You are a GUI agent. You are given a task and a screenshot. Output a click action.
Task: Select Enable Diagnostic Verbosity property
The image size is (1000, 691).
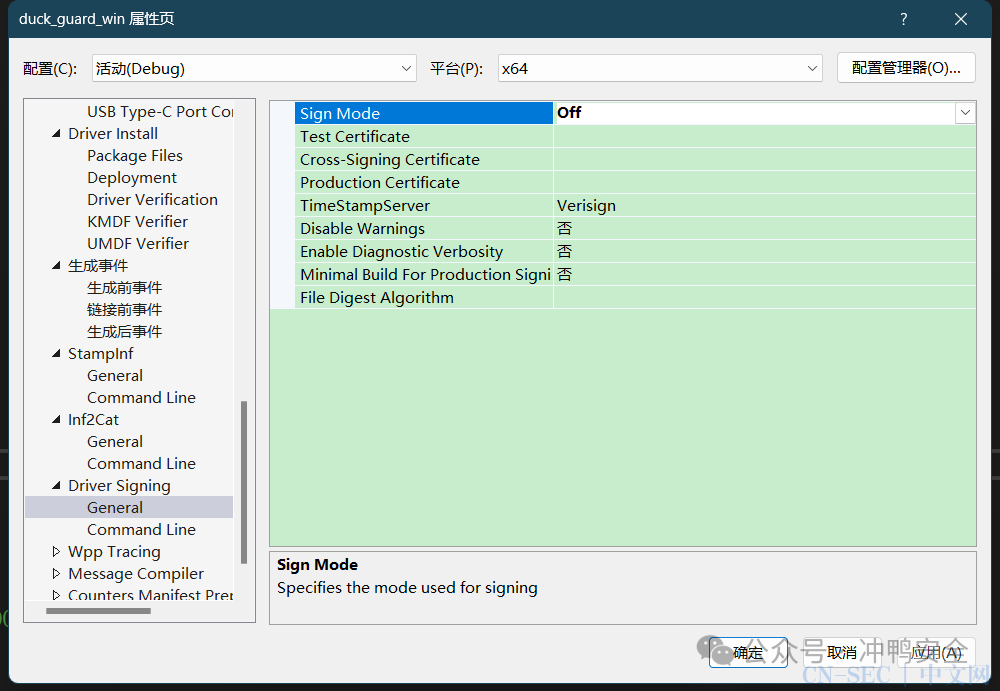[424, 251]
